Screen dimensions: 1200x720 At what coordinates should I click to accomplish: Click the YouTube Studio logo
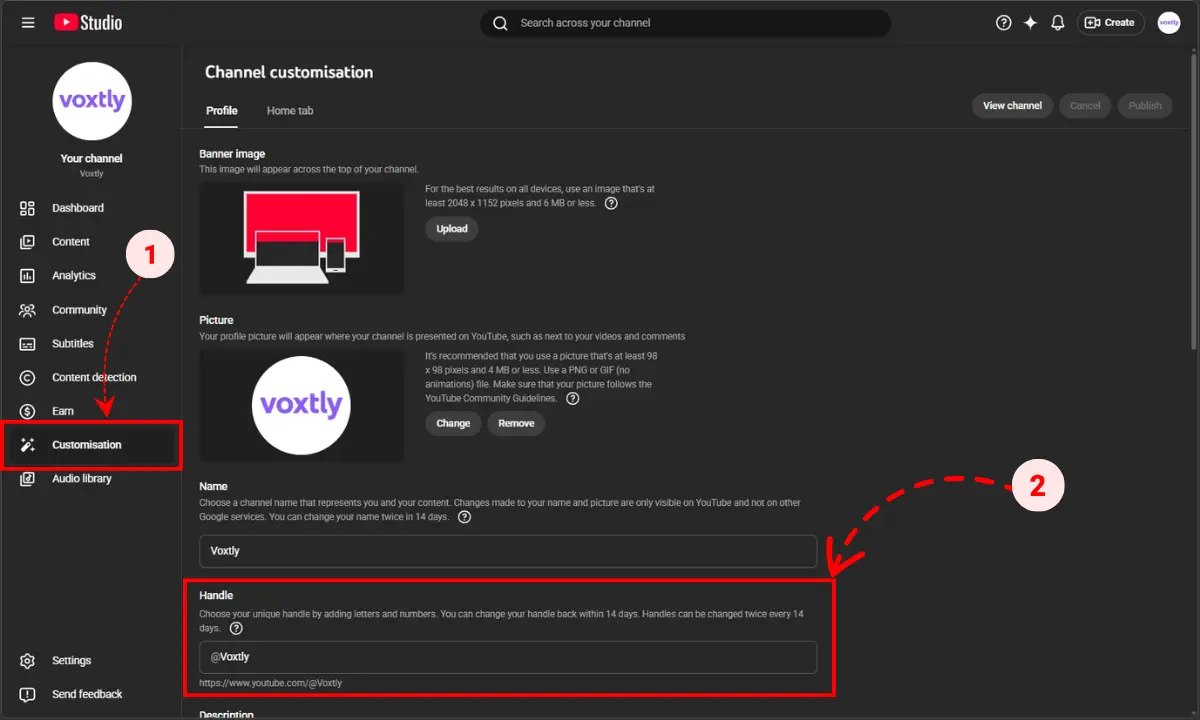pos(88,22)
